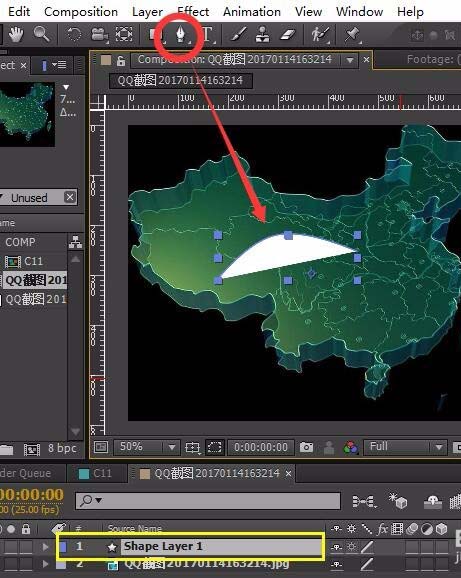461x578 pixels.
Task: Toggle quality switch for Shape Layer 1
Action: [x=367, y=547]
